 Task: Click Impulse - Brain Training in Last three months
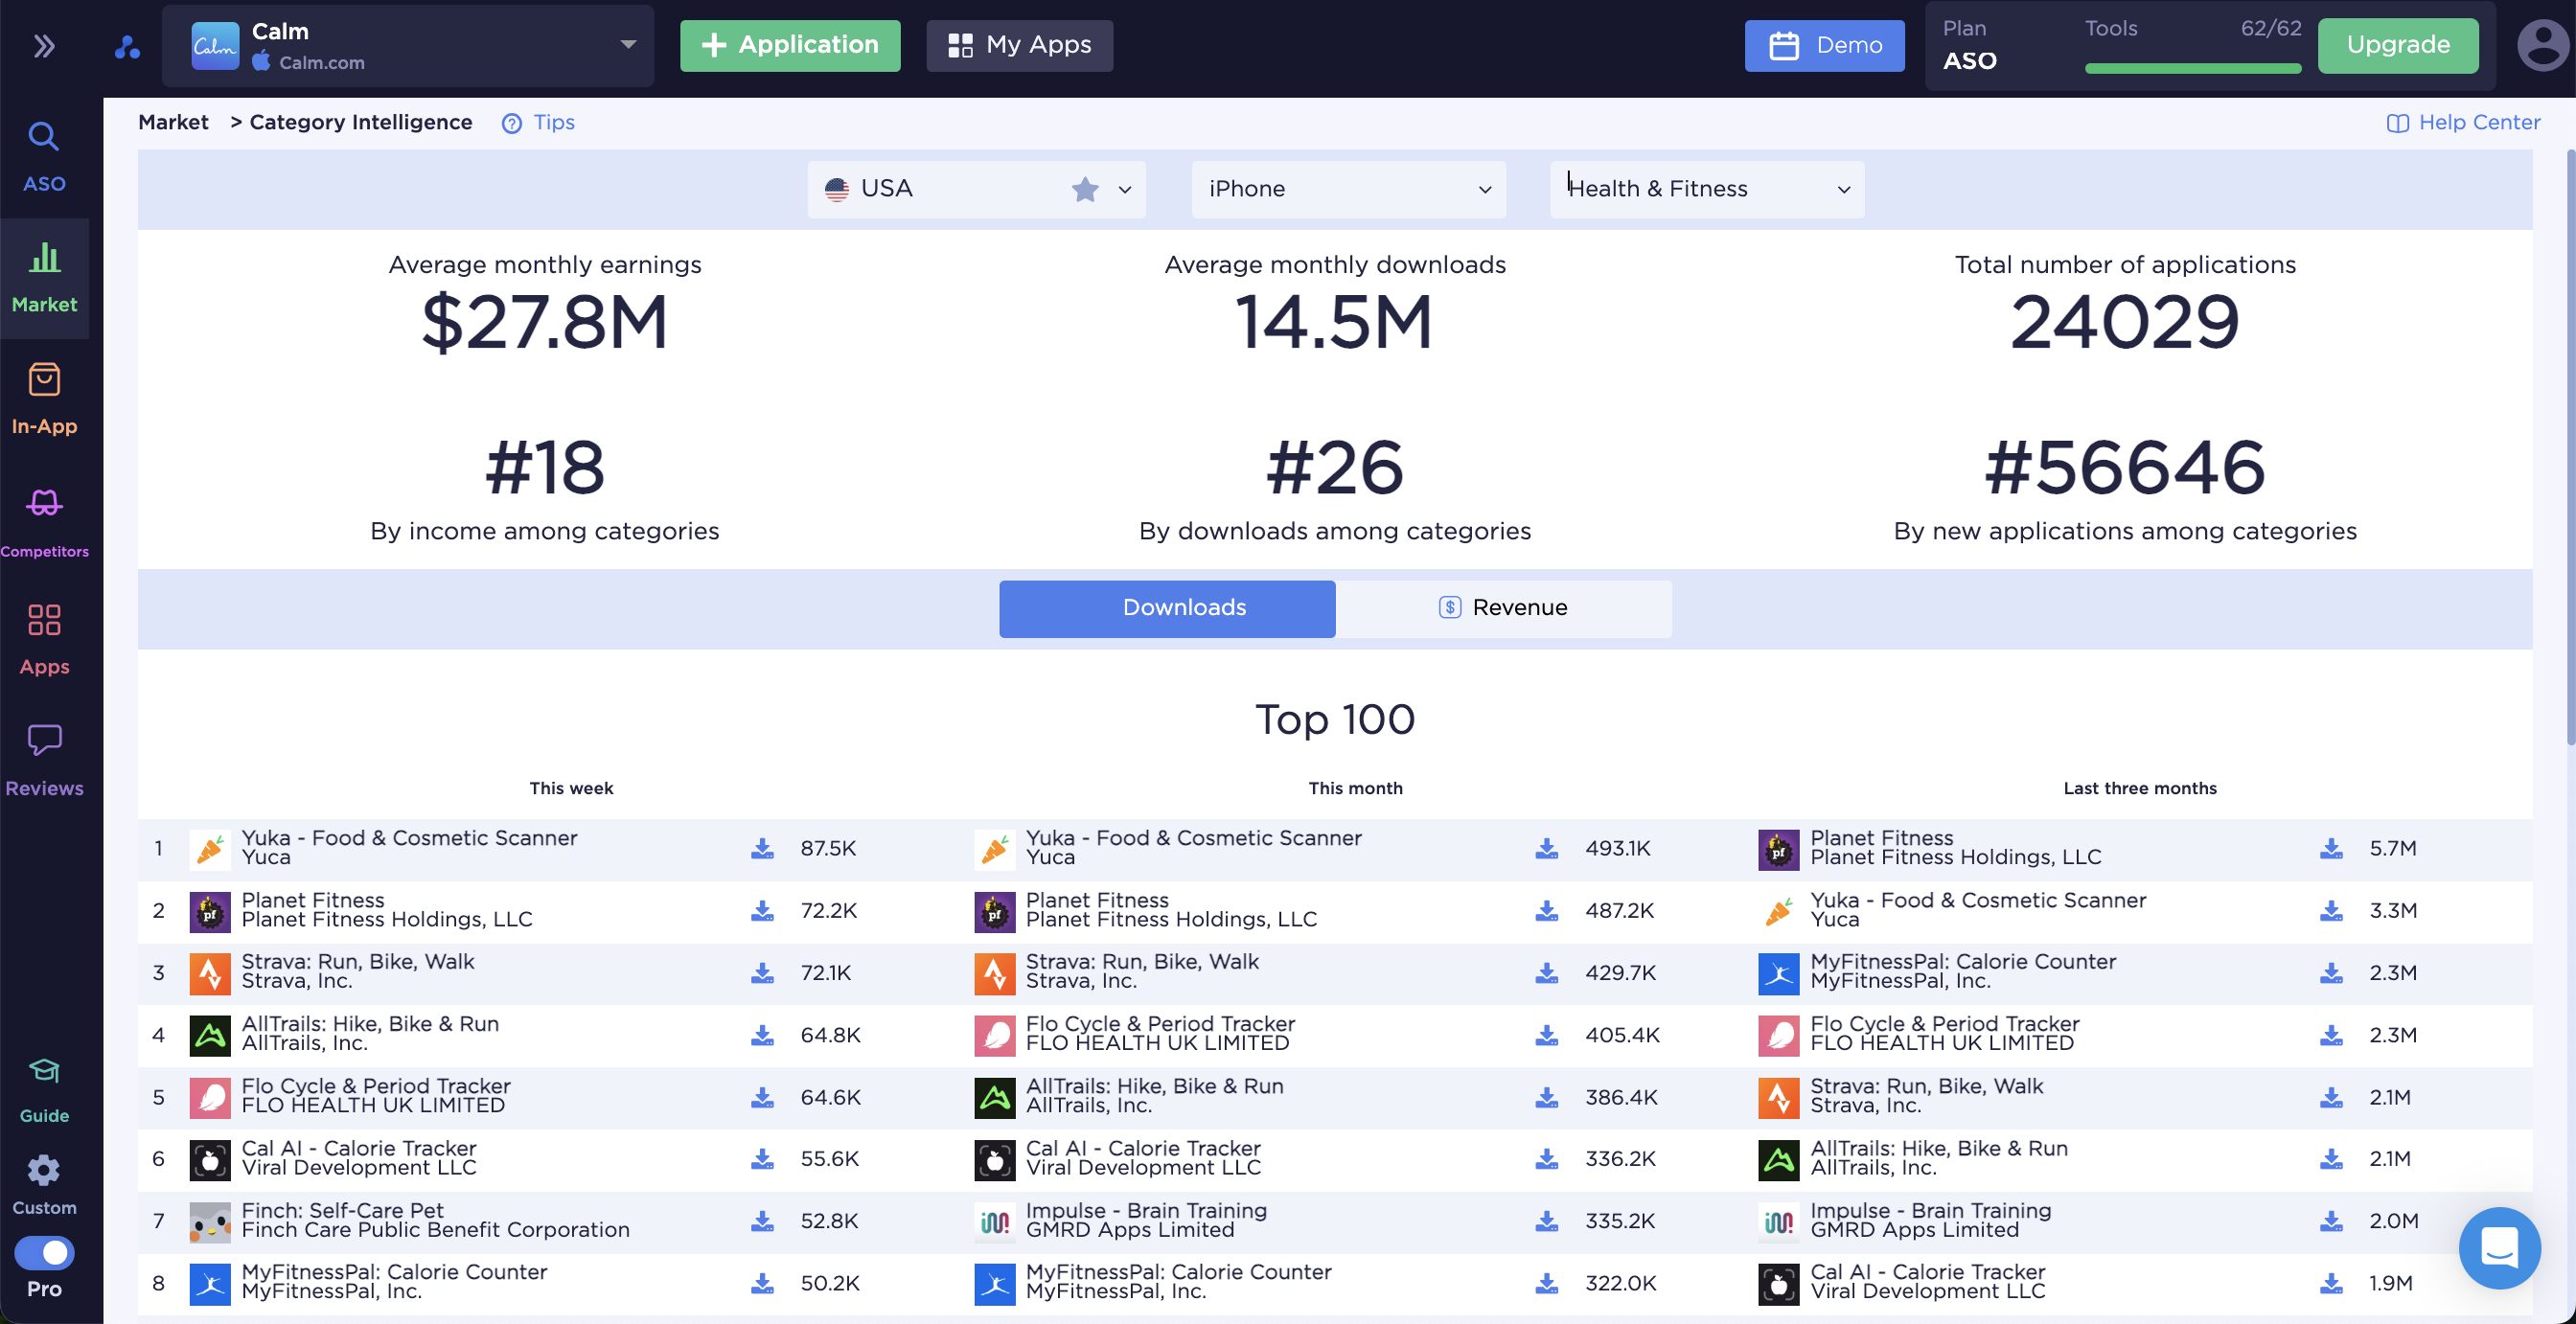1930,1210
